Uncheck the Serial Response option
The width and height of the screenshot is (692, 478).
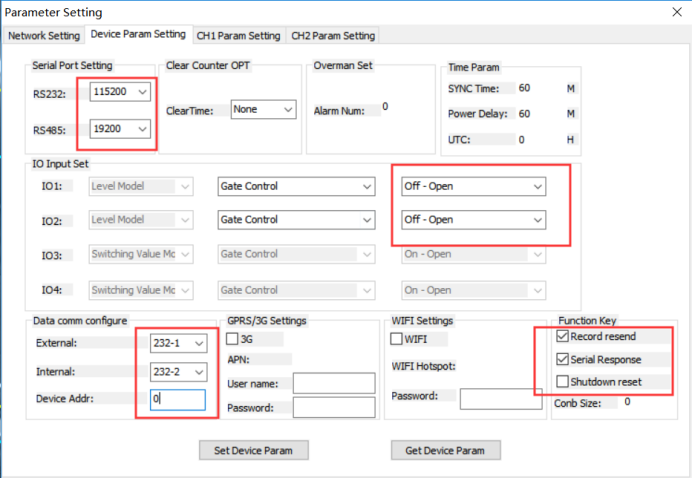(x=562, y=359)
